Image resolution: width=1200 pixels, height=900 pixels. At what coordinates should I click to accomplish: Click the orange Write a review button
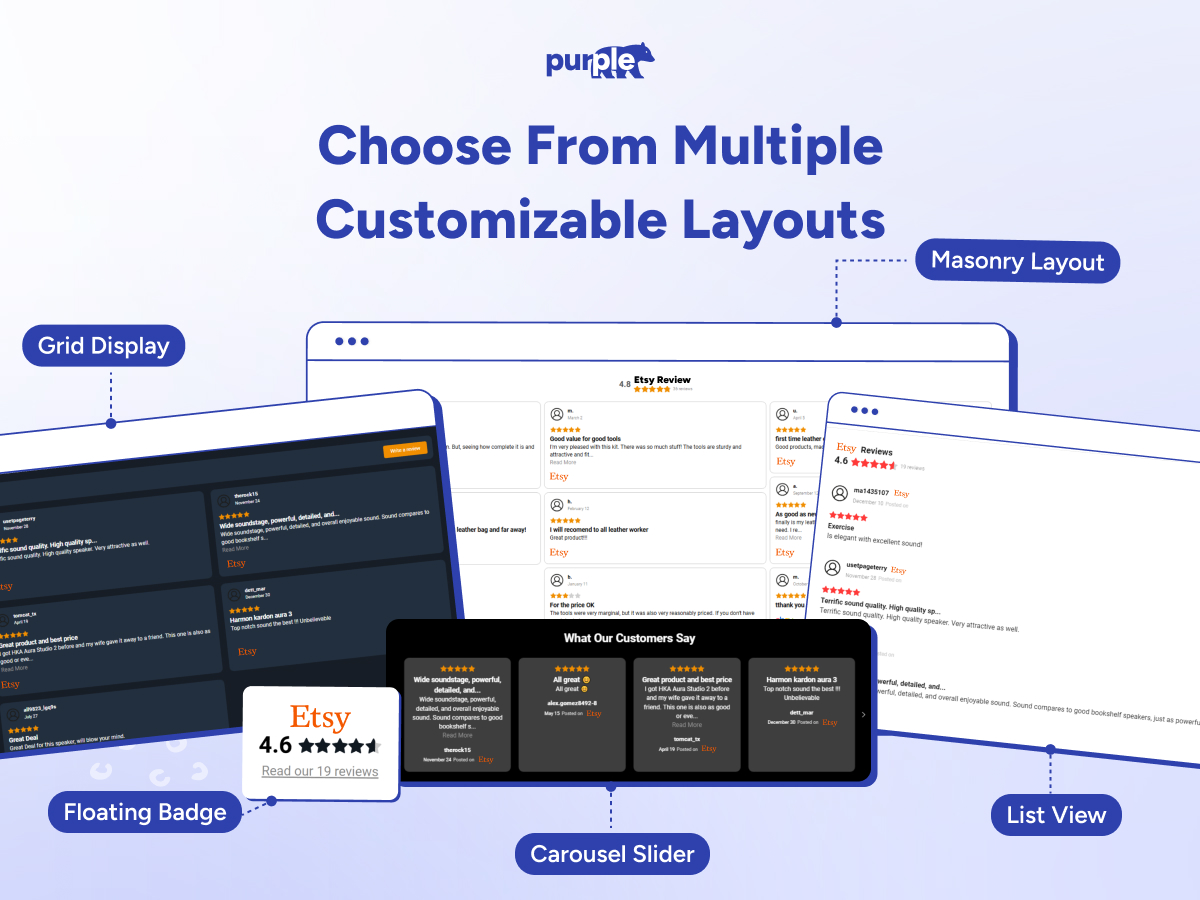coord(406,450)
